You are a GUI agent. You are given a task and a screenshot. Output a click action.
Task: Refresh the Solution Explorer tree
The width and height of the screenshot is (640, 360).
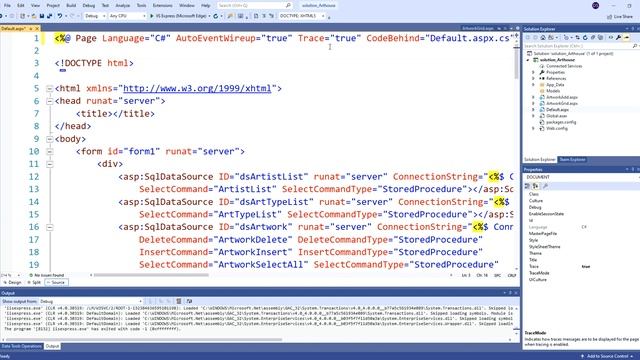pyautogui.click(x=585, y=38)
